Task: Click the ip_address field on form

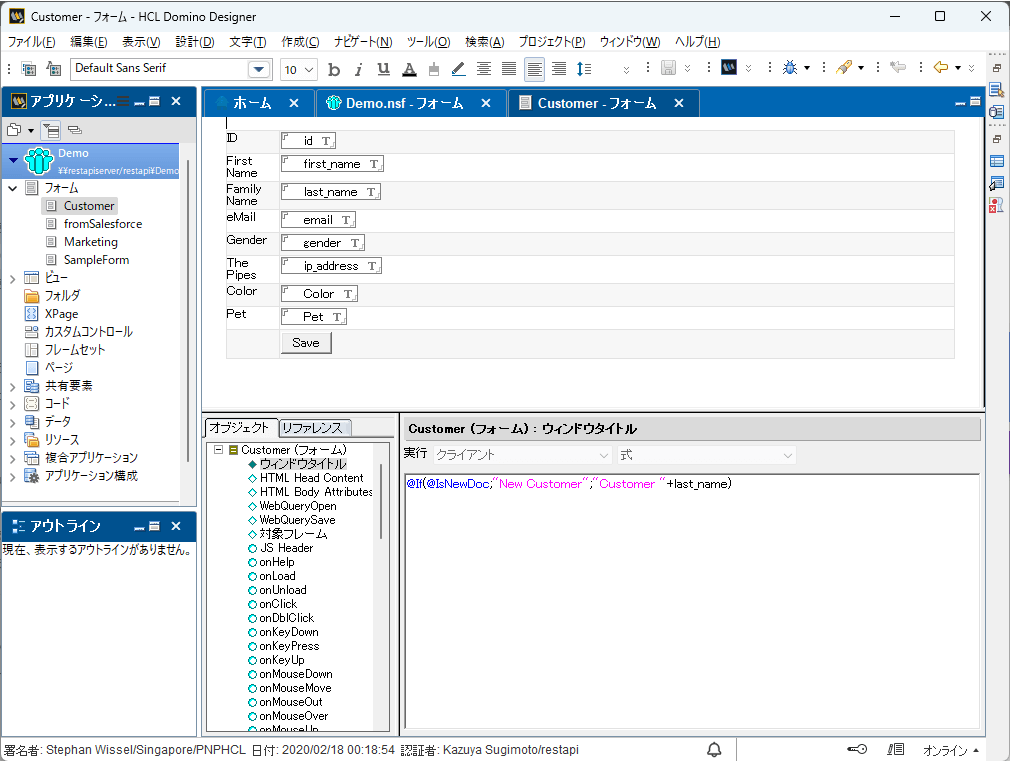Action: [x=331, y=266]
